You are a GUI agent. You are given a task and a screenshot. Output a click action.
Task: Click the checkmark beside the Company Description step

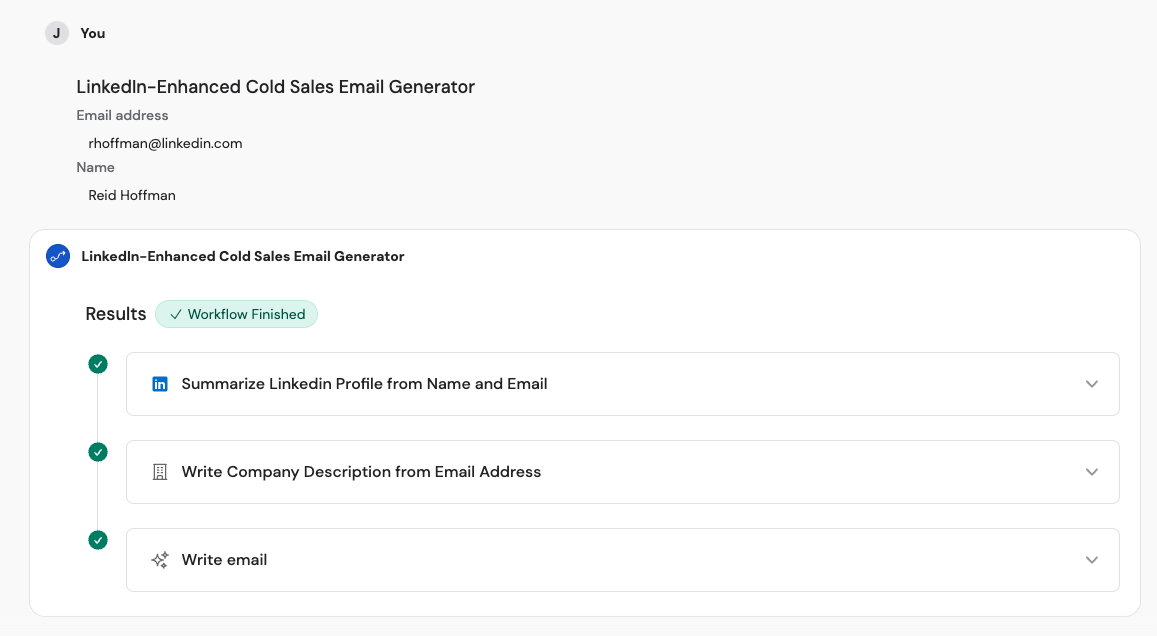pyautogui.click(x=97, y=452)
